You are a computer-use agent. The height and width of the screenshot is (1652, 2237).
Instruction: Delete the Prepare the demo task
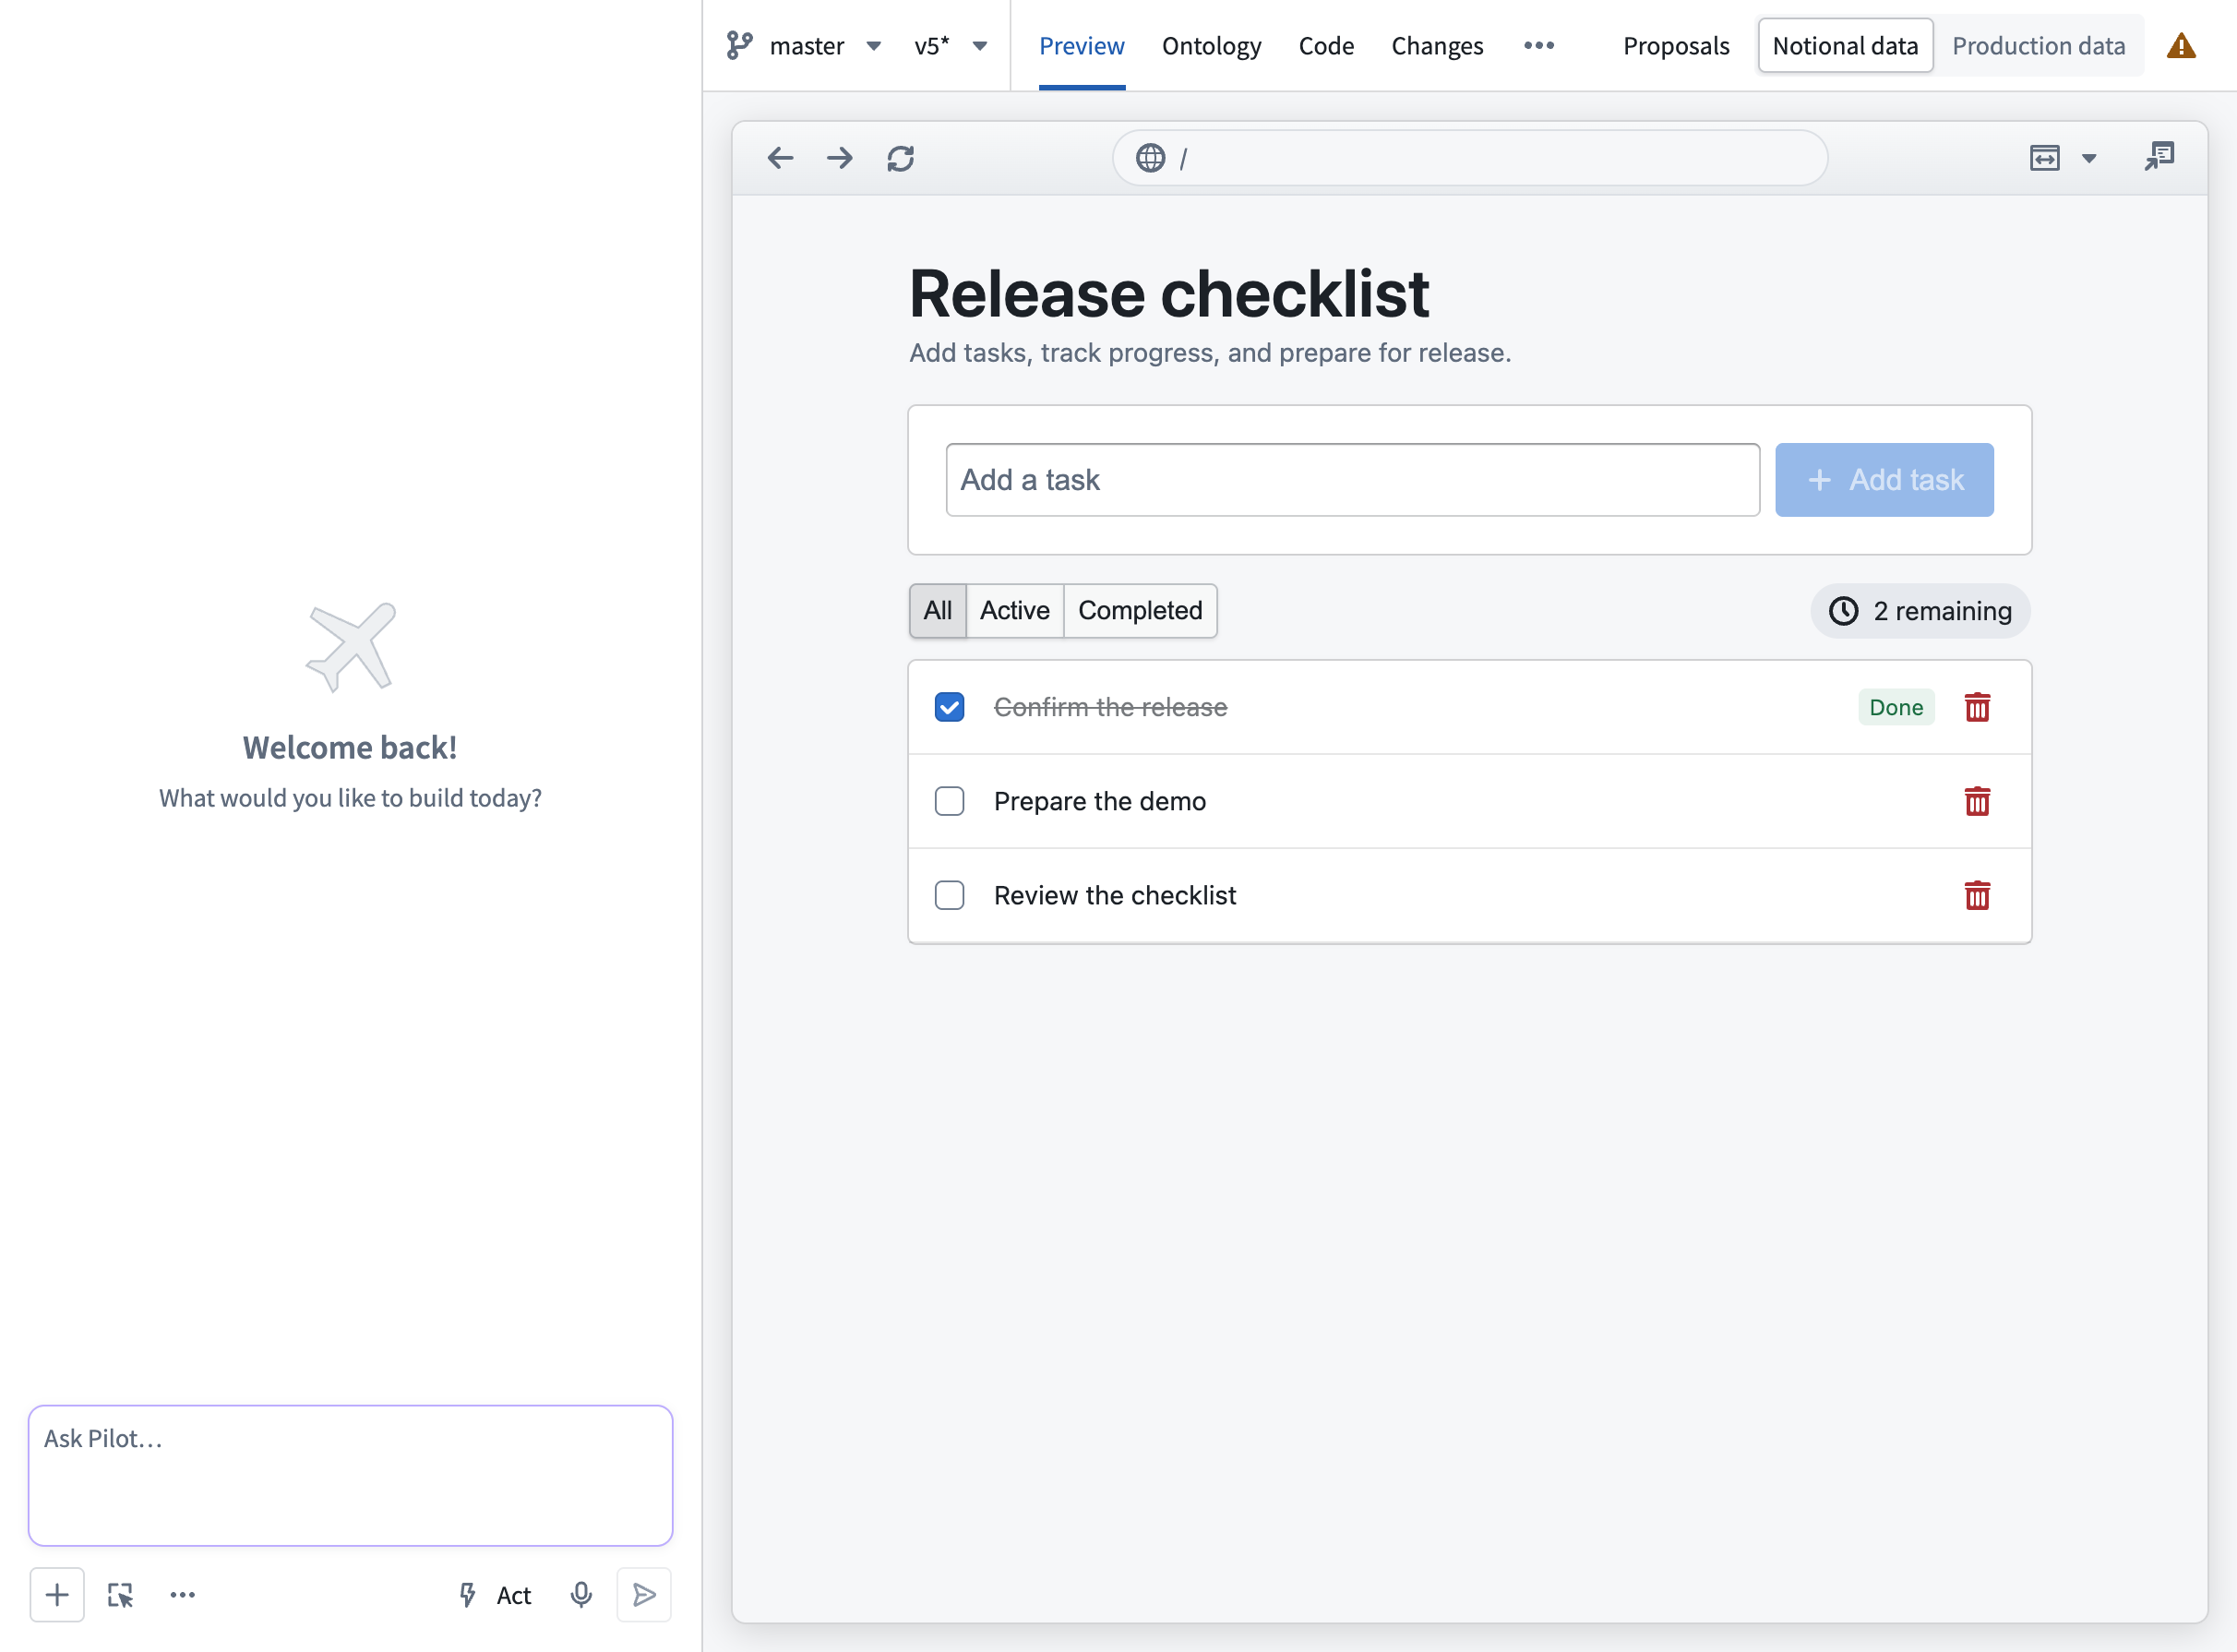(x=1976, y=801)
